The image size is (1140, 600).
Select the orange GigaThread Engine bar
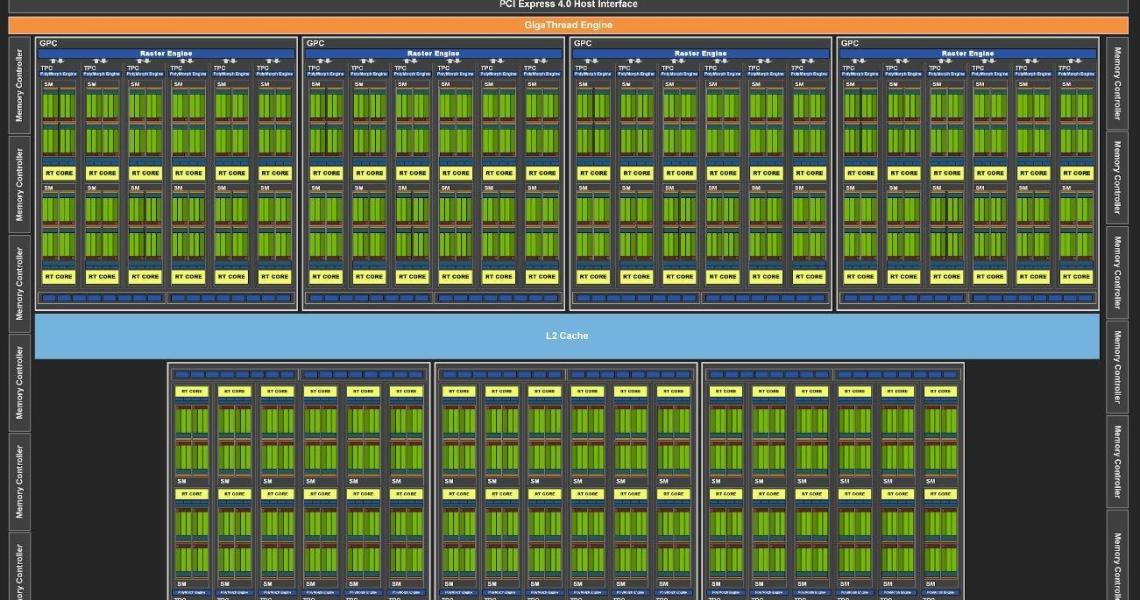pyautogui.click(x=568, y=25)
